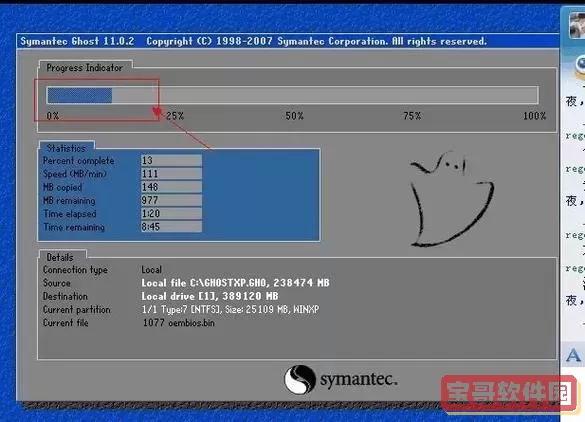Click the Local drive [1] destination text
The width and height of the screenshot is (585, 422).
[210, 296]
